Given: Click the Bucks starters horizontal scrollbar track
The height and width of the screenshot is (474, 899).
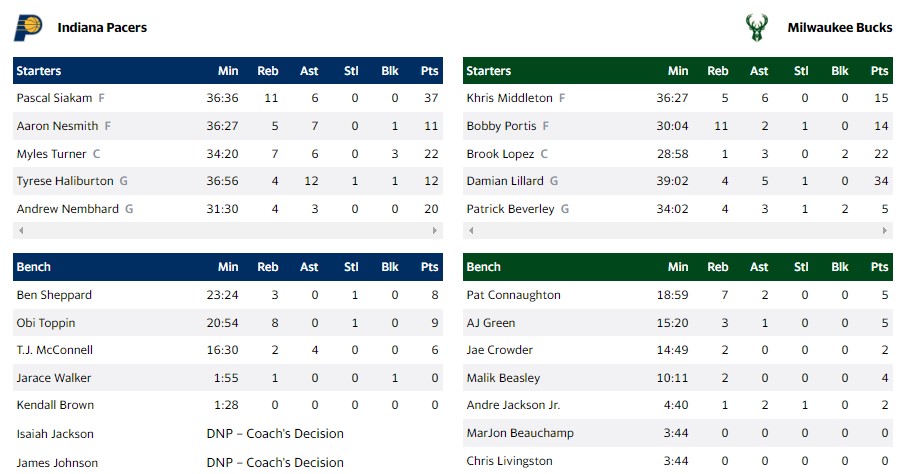Looking at the screenshot, I should (678, 230).
